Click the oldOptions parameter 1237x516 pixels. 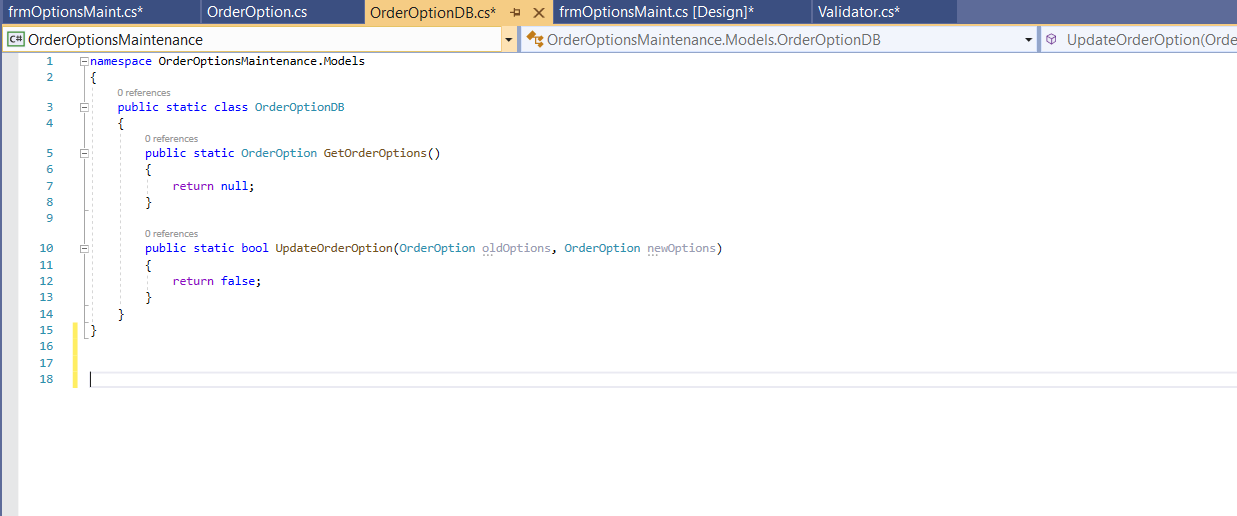pyautogui.click(x=516, y=248)
